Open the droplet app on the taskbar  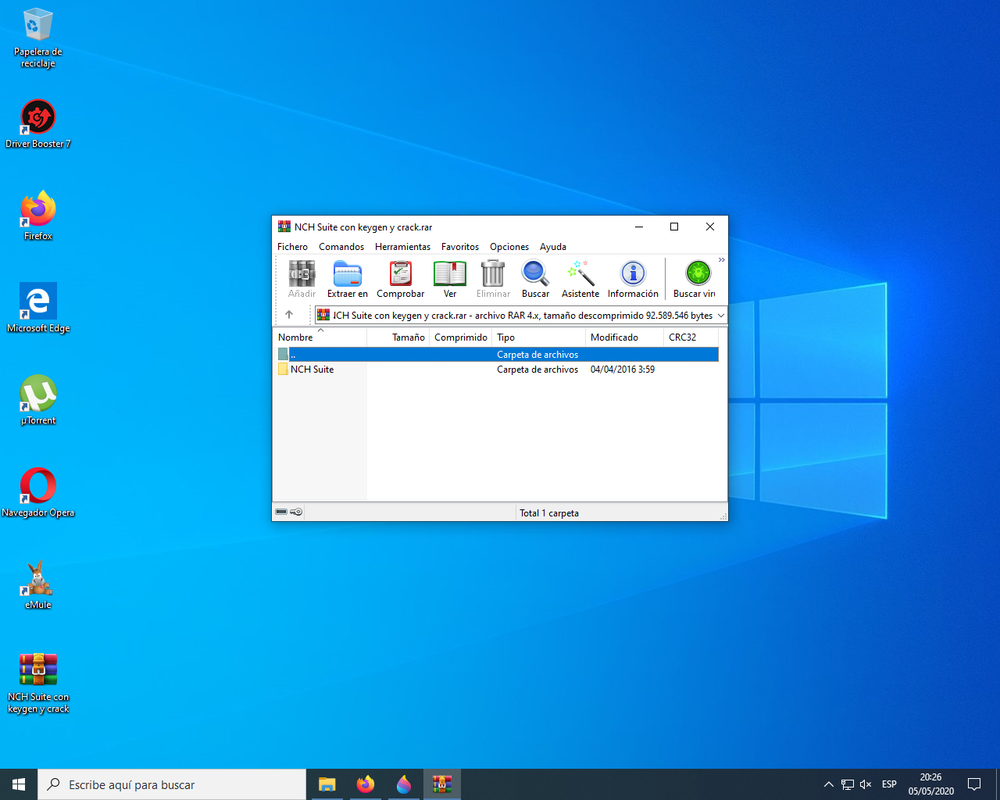404,784
